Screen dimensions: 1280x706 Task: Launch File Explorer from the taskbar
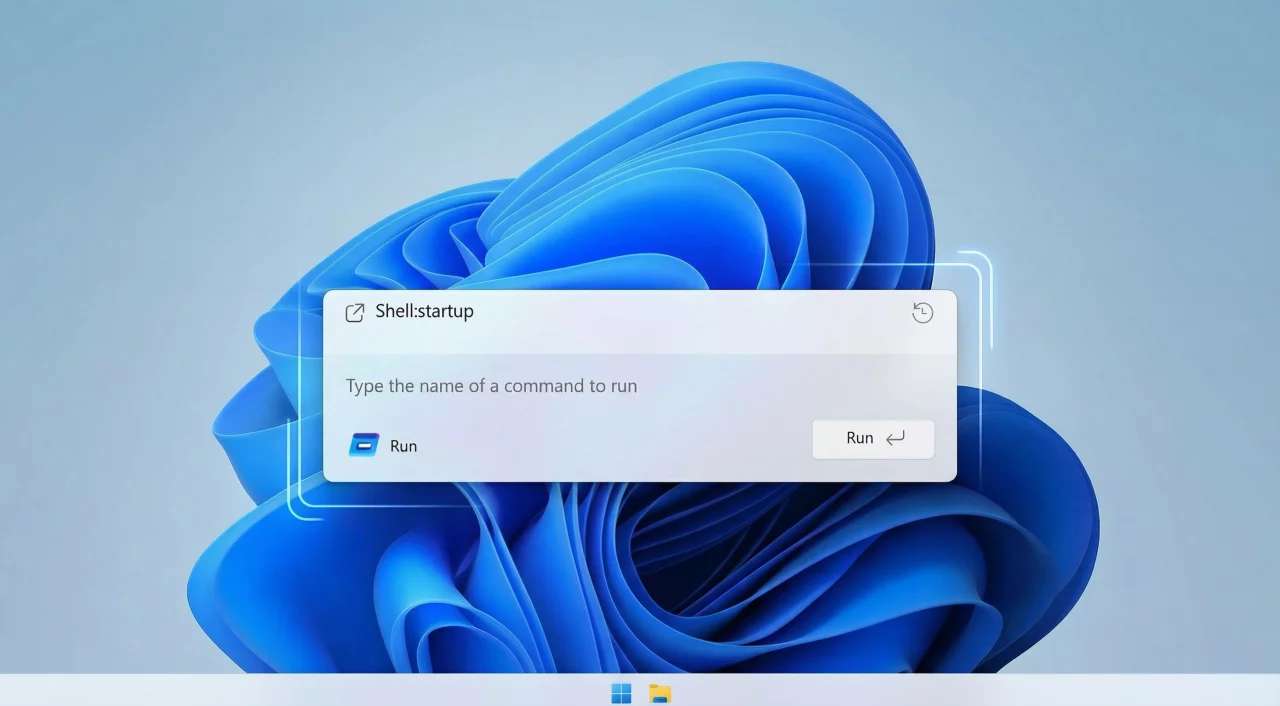pyautogui.click(x=661, y=692)
